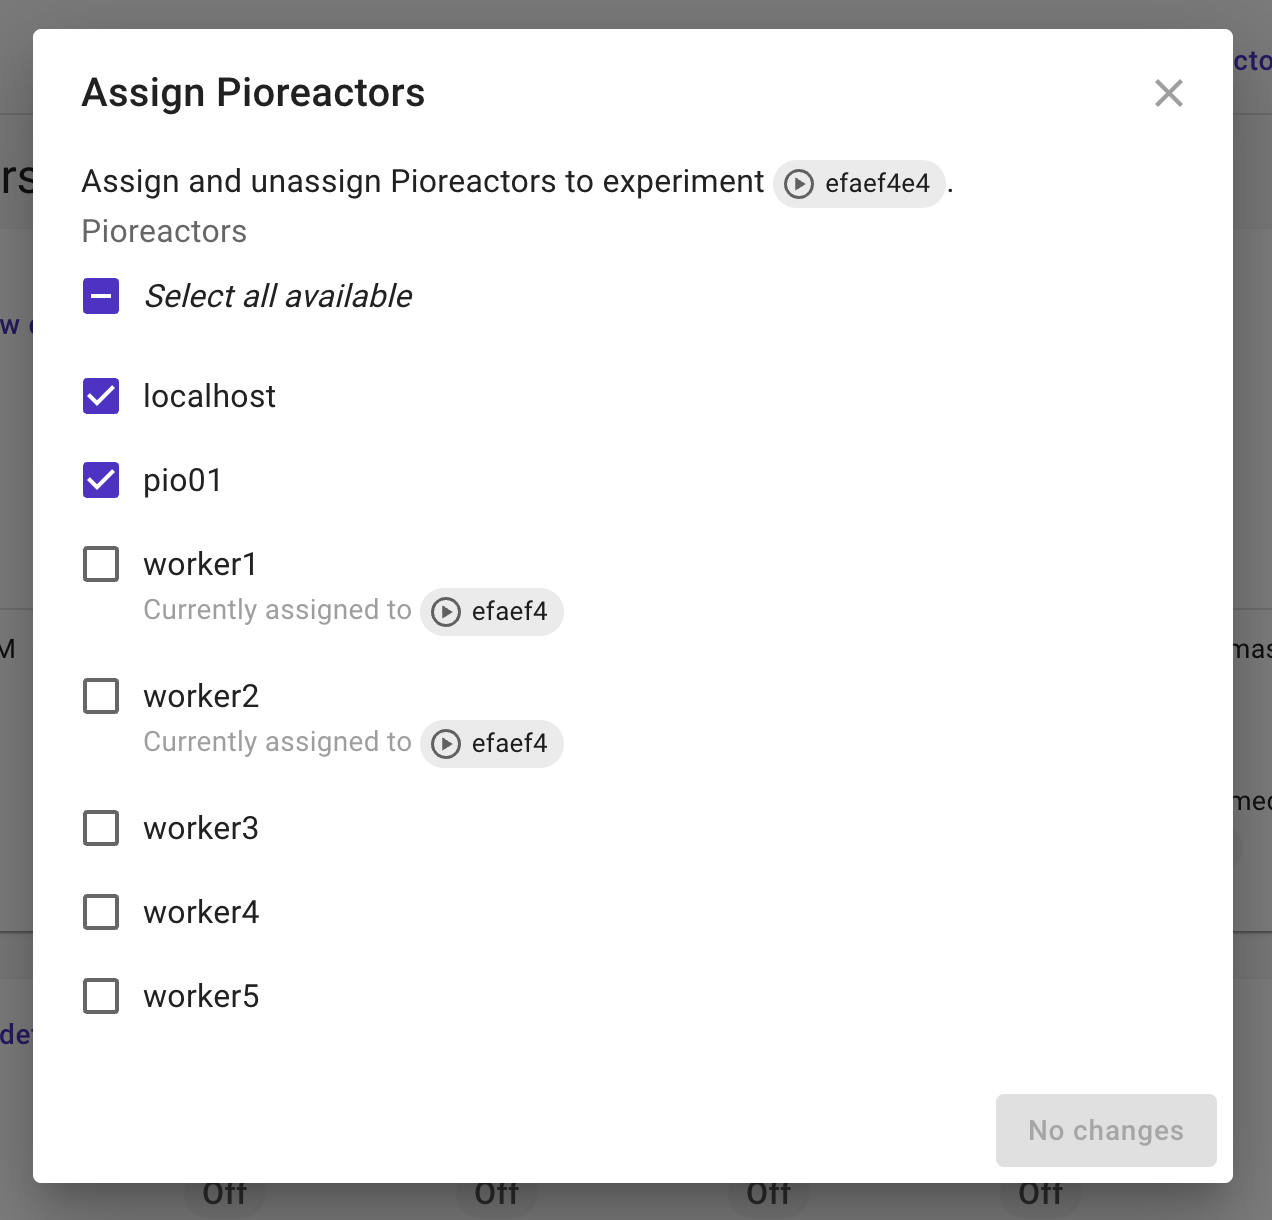The height and width of the screenshot is (1220, 1272).
Task: Click the efaef4e4 experiment name text
Action: coord(877,184)
